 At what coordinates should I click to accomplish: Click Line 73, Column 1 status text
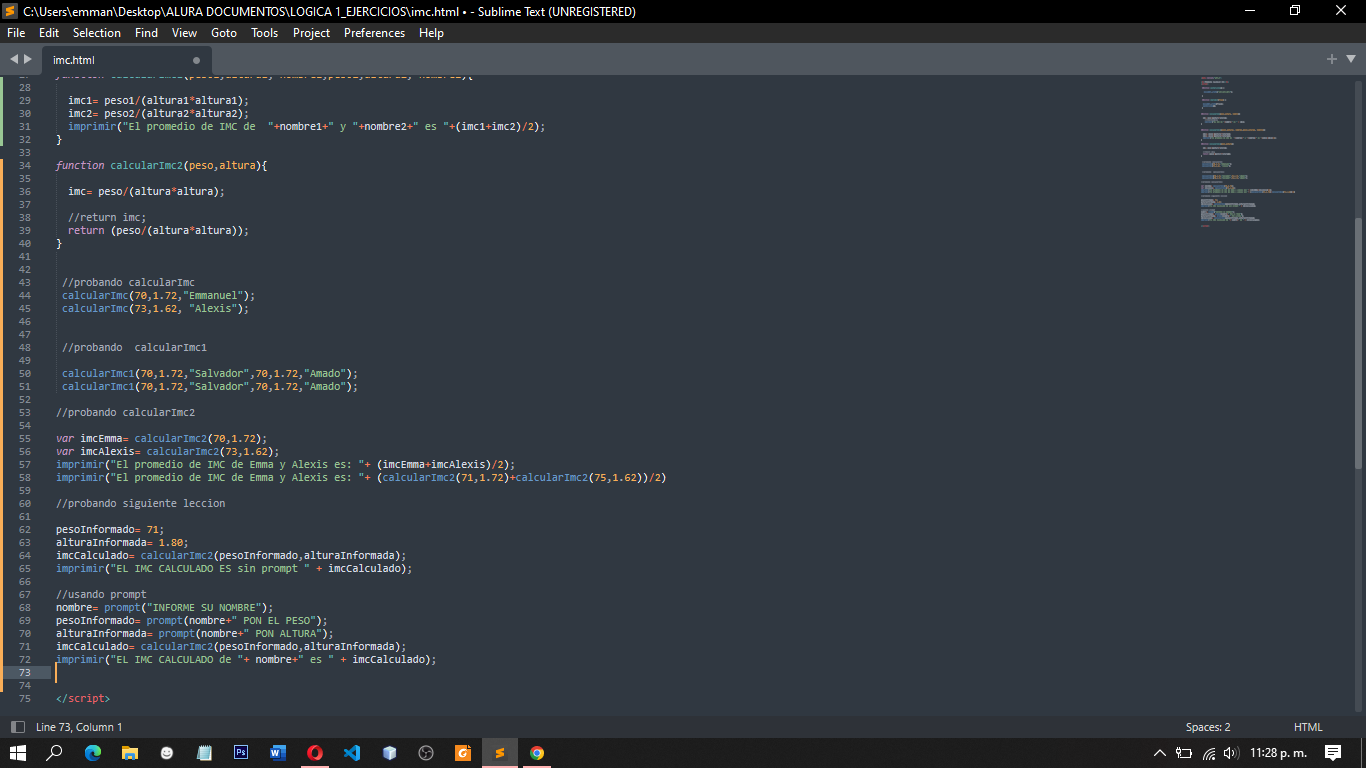79,727
